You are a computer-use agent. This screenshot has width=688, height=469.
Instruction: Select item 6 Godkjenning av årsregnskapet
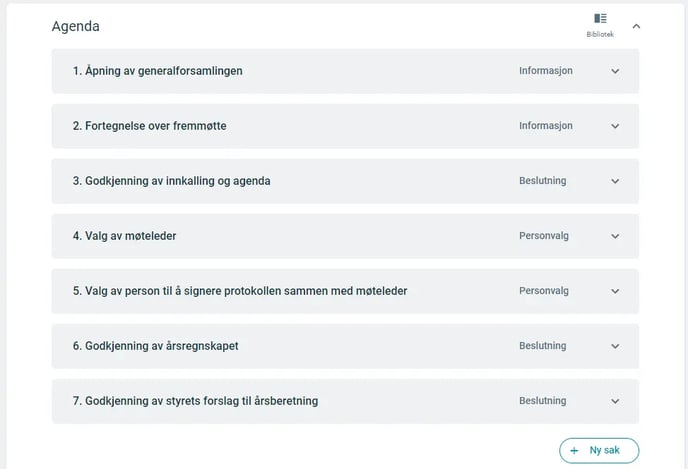coord(345,346)
